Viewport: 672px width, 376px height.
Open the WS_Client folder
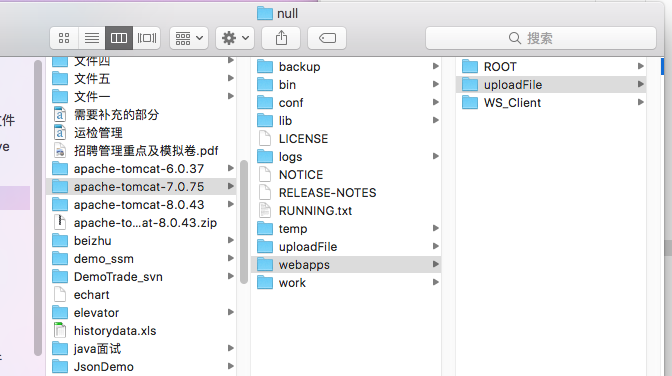[551, 102]
